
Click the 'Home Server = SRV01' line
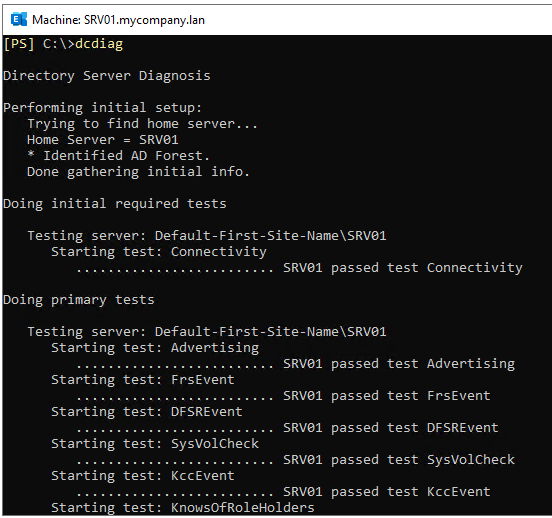[103, 140]
